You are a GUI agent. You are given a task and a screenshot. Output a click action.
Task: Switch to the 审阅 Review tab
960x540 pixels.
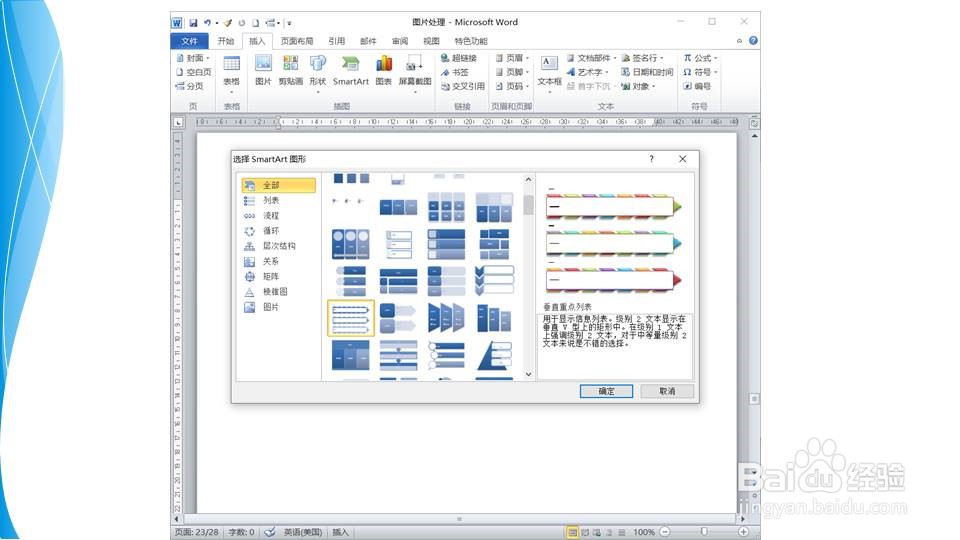[400, 41]
